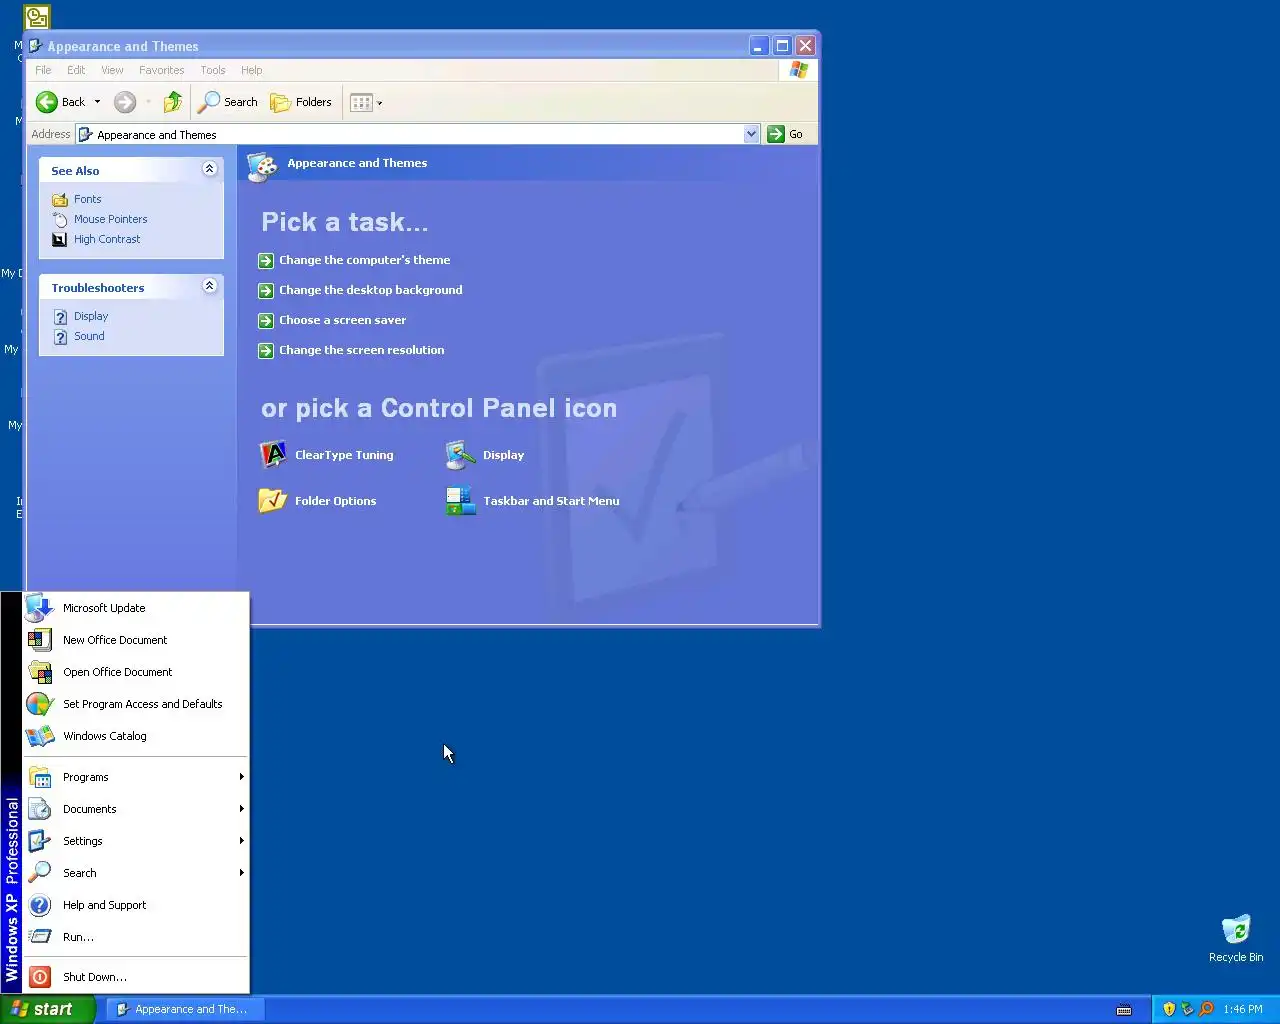This screenshot has width=1280, height=1024.
Task: Click the Safely Remove Hardware tray icon
Action: (1187, 1009)
